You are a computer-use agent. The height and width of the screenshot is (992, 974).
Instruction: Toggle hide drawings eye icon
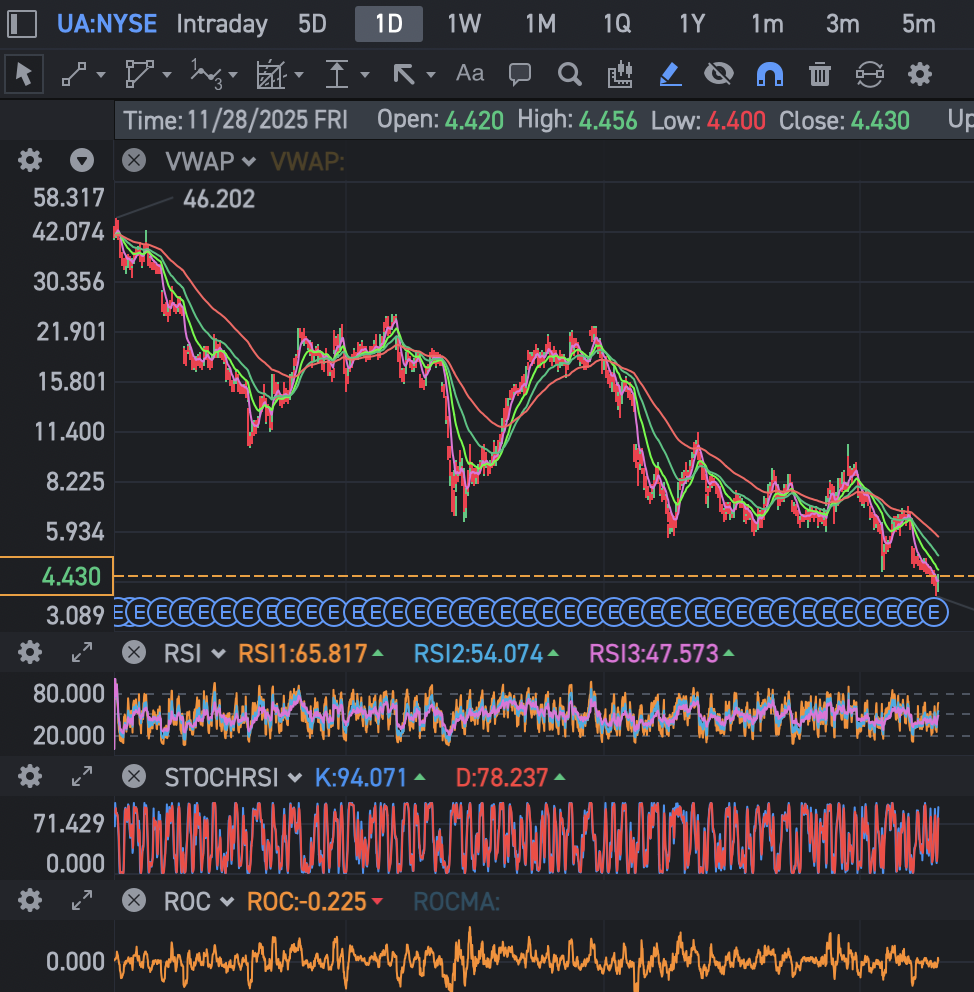point(719,75)
